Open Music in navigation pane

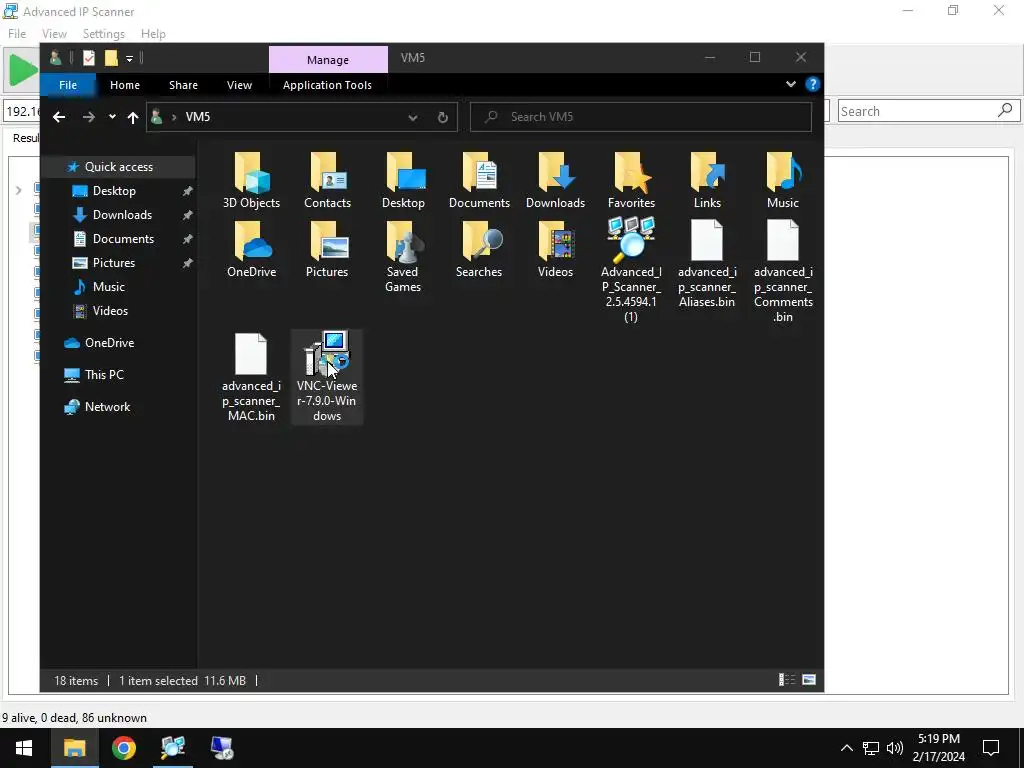[x=108, y=287]
